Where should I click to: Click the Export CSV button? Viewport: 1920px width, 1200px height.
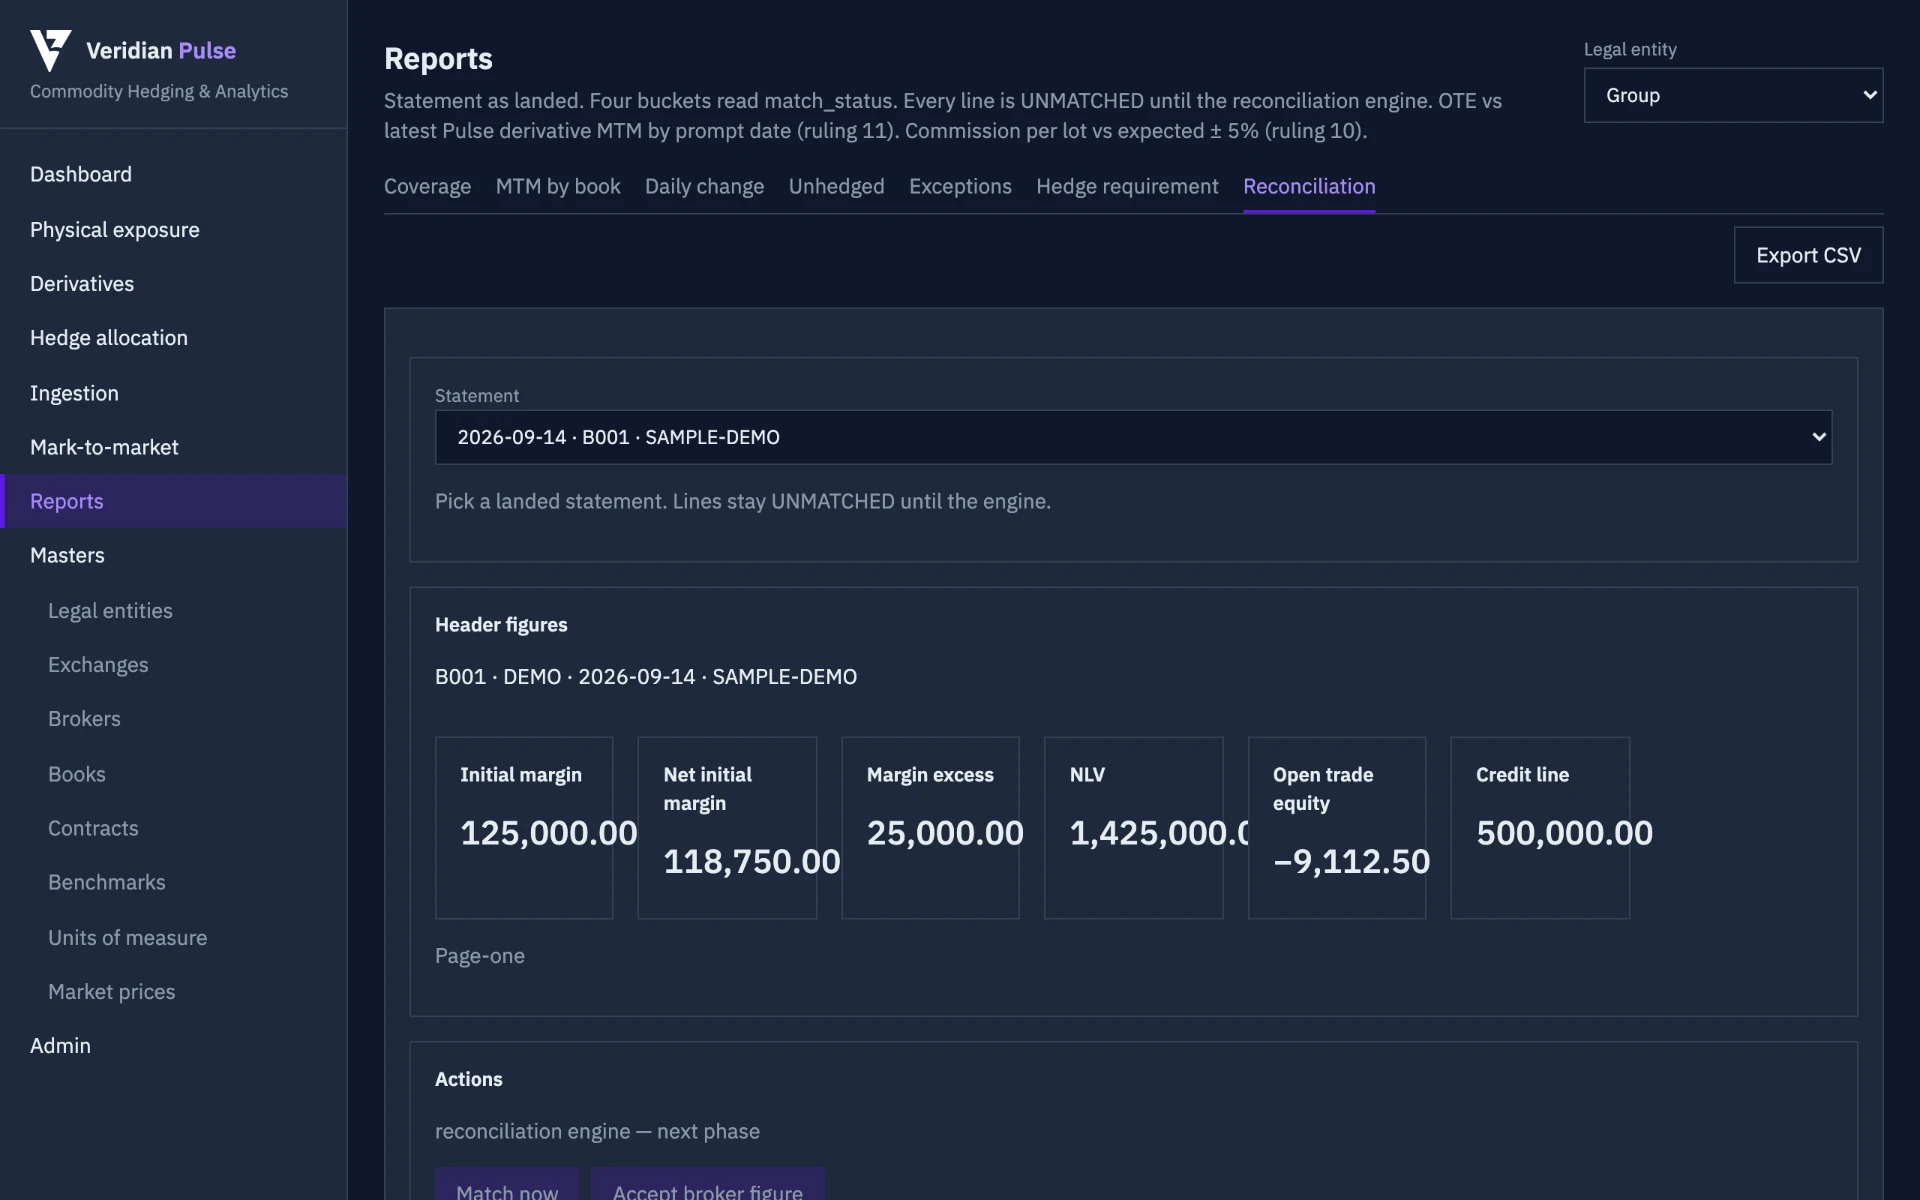(1808, 255)
